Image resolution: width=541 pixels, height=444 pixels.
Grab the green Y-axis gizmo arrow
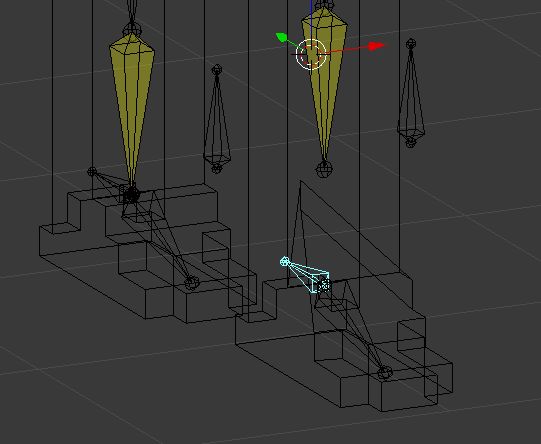[281, 37]
